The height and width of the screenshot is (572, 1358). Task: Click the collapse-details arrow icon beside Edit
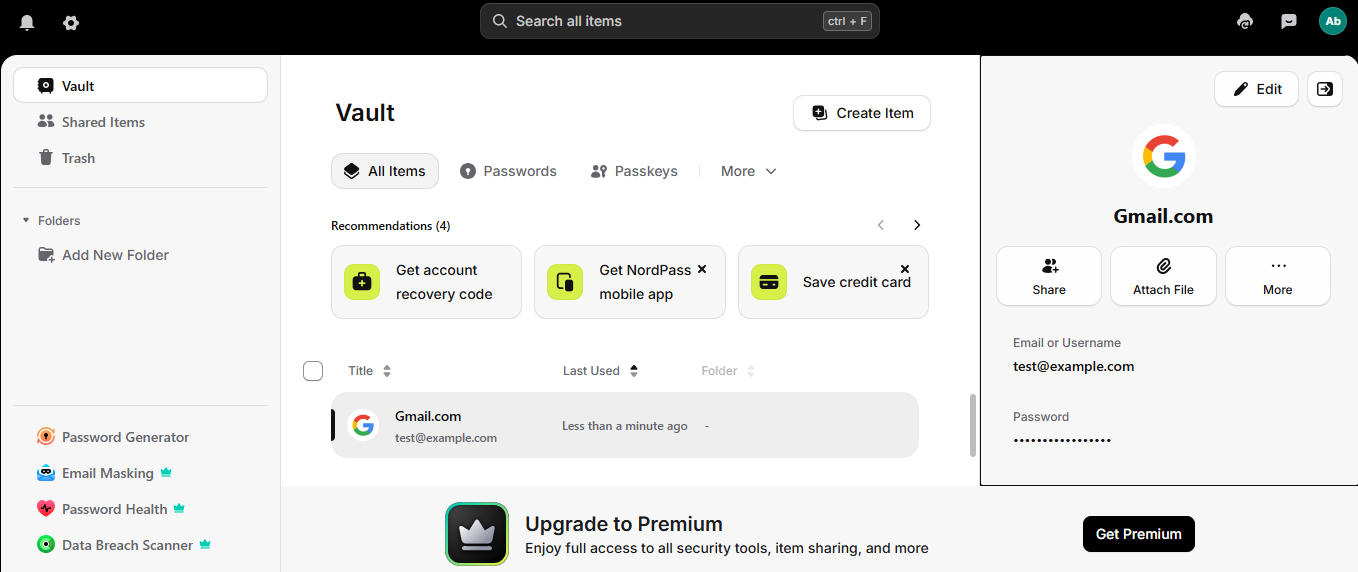click(x=1325, y=89)
